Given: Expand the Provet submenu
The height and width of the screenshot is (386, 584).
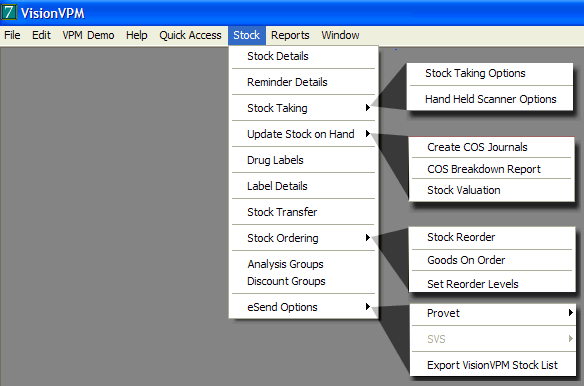Looking at the screenshot, I should click(493, 313).
